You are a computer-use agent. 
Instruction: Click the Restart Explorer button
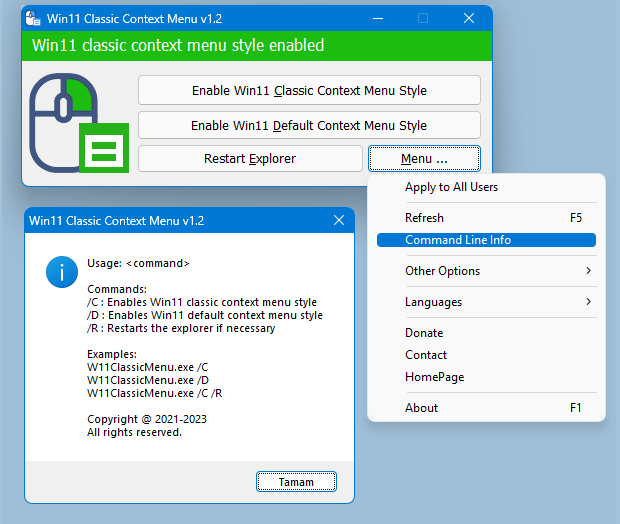[250, 159]
